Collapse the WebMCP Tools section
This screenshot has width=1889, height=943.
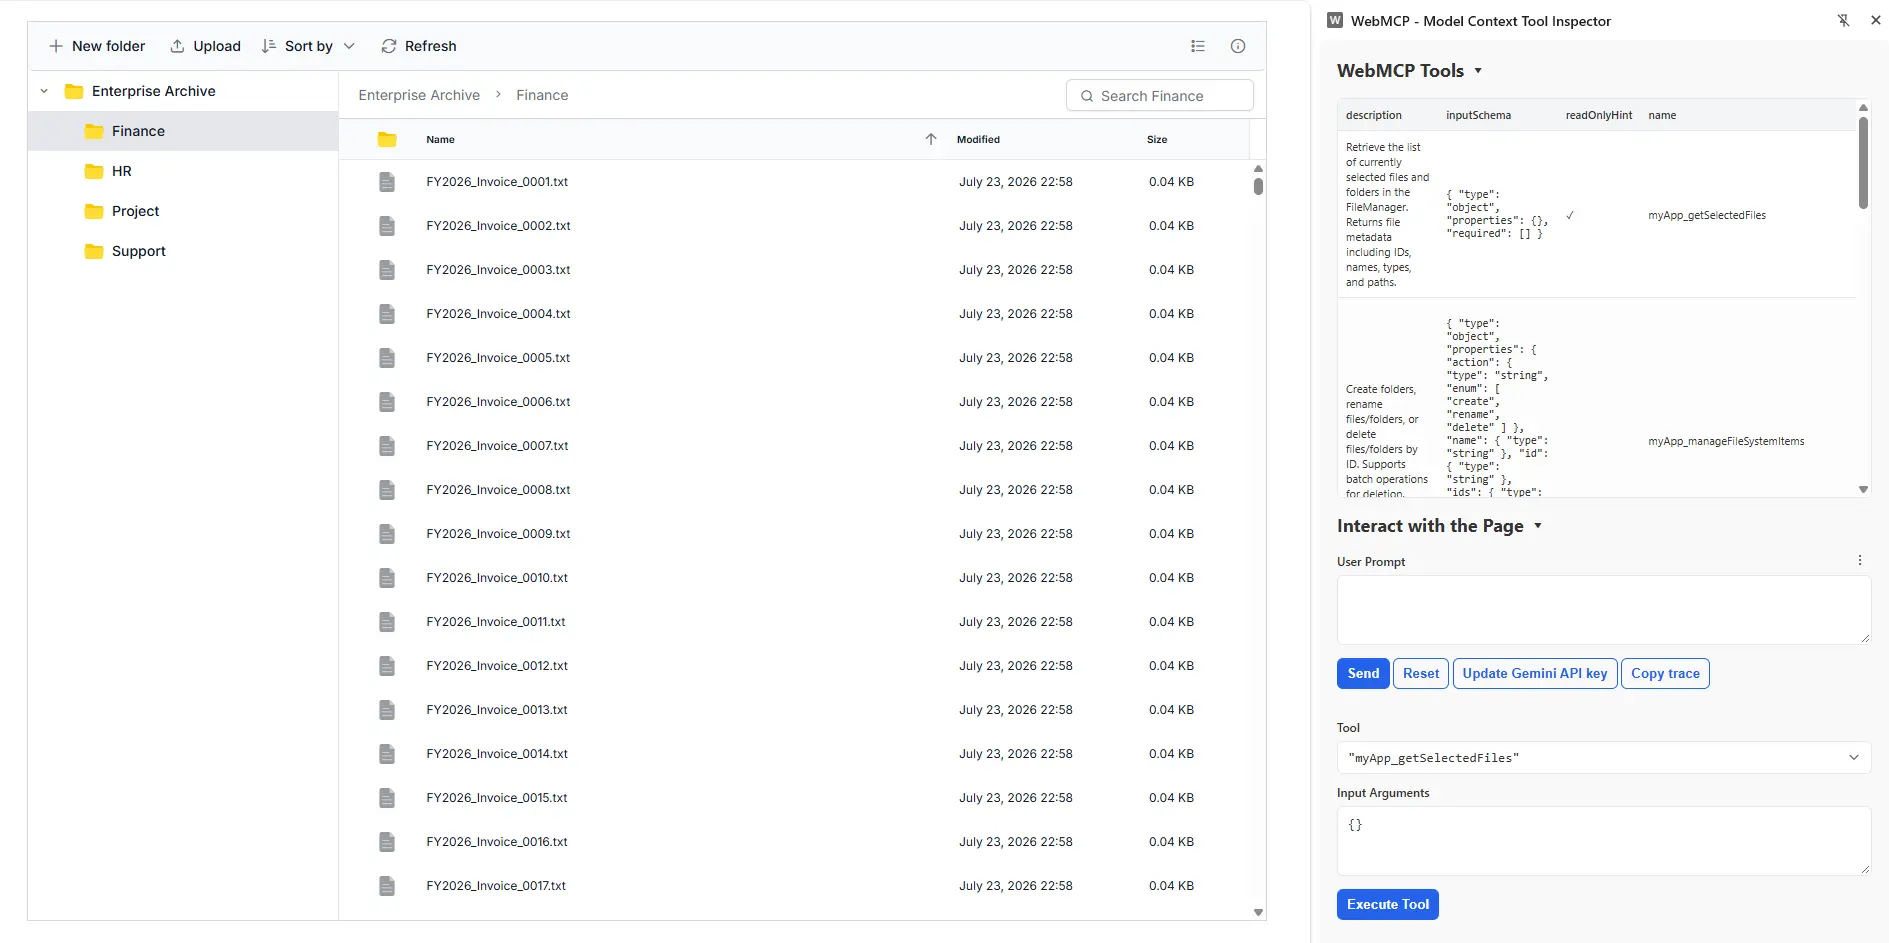point(1478,71)
